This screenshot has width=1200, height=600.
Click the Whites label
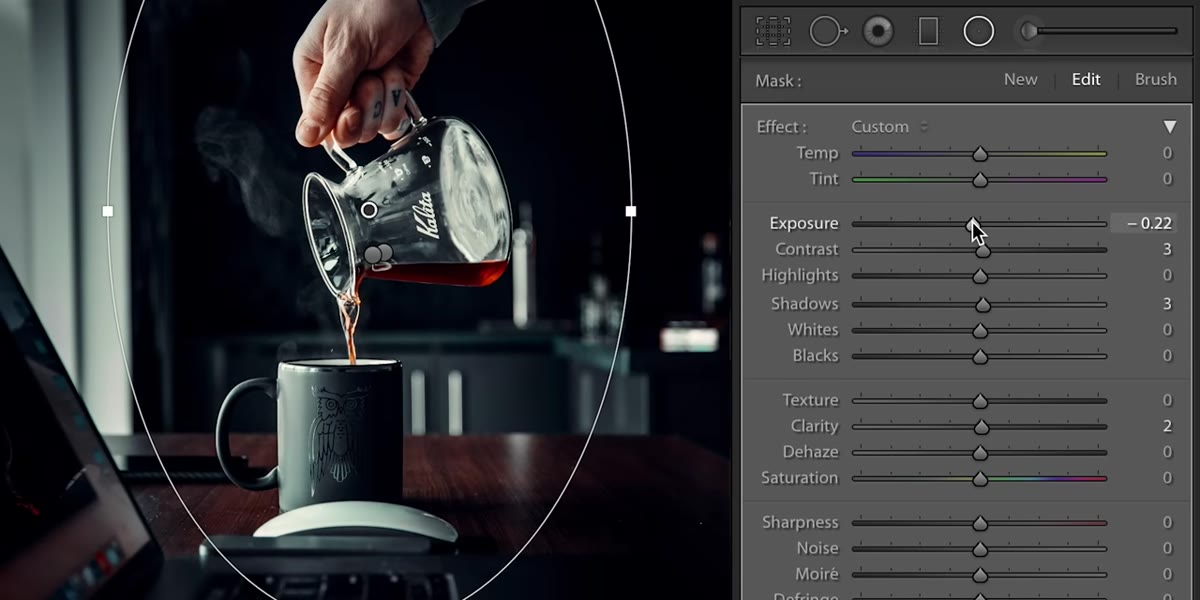click(x=813, y=330)
